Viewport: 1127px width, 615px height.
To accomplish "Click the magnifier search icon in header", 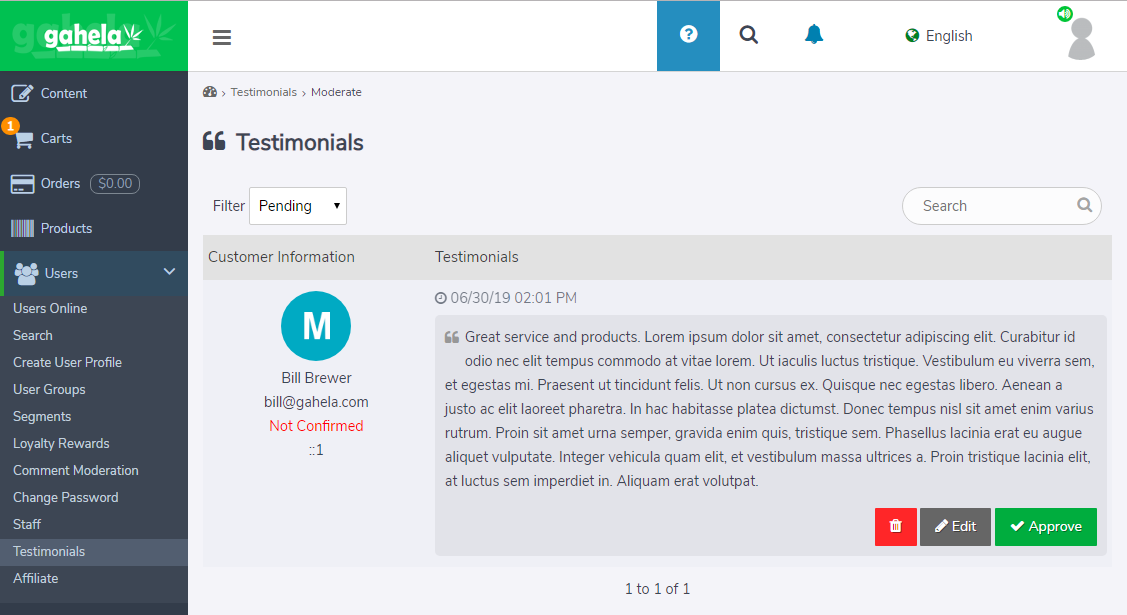I will (749, 35).
